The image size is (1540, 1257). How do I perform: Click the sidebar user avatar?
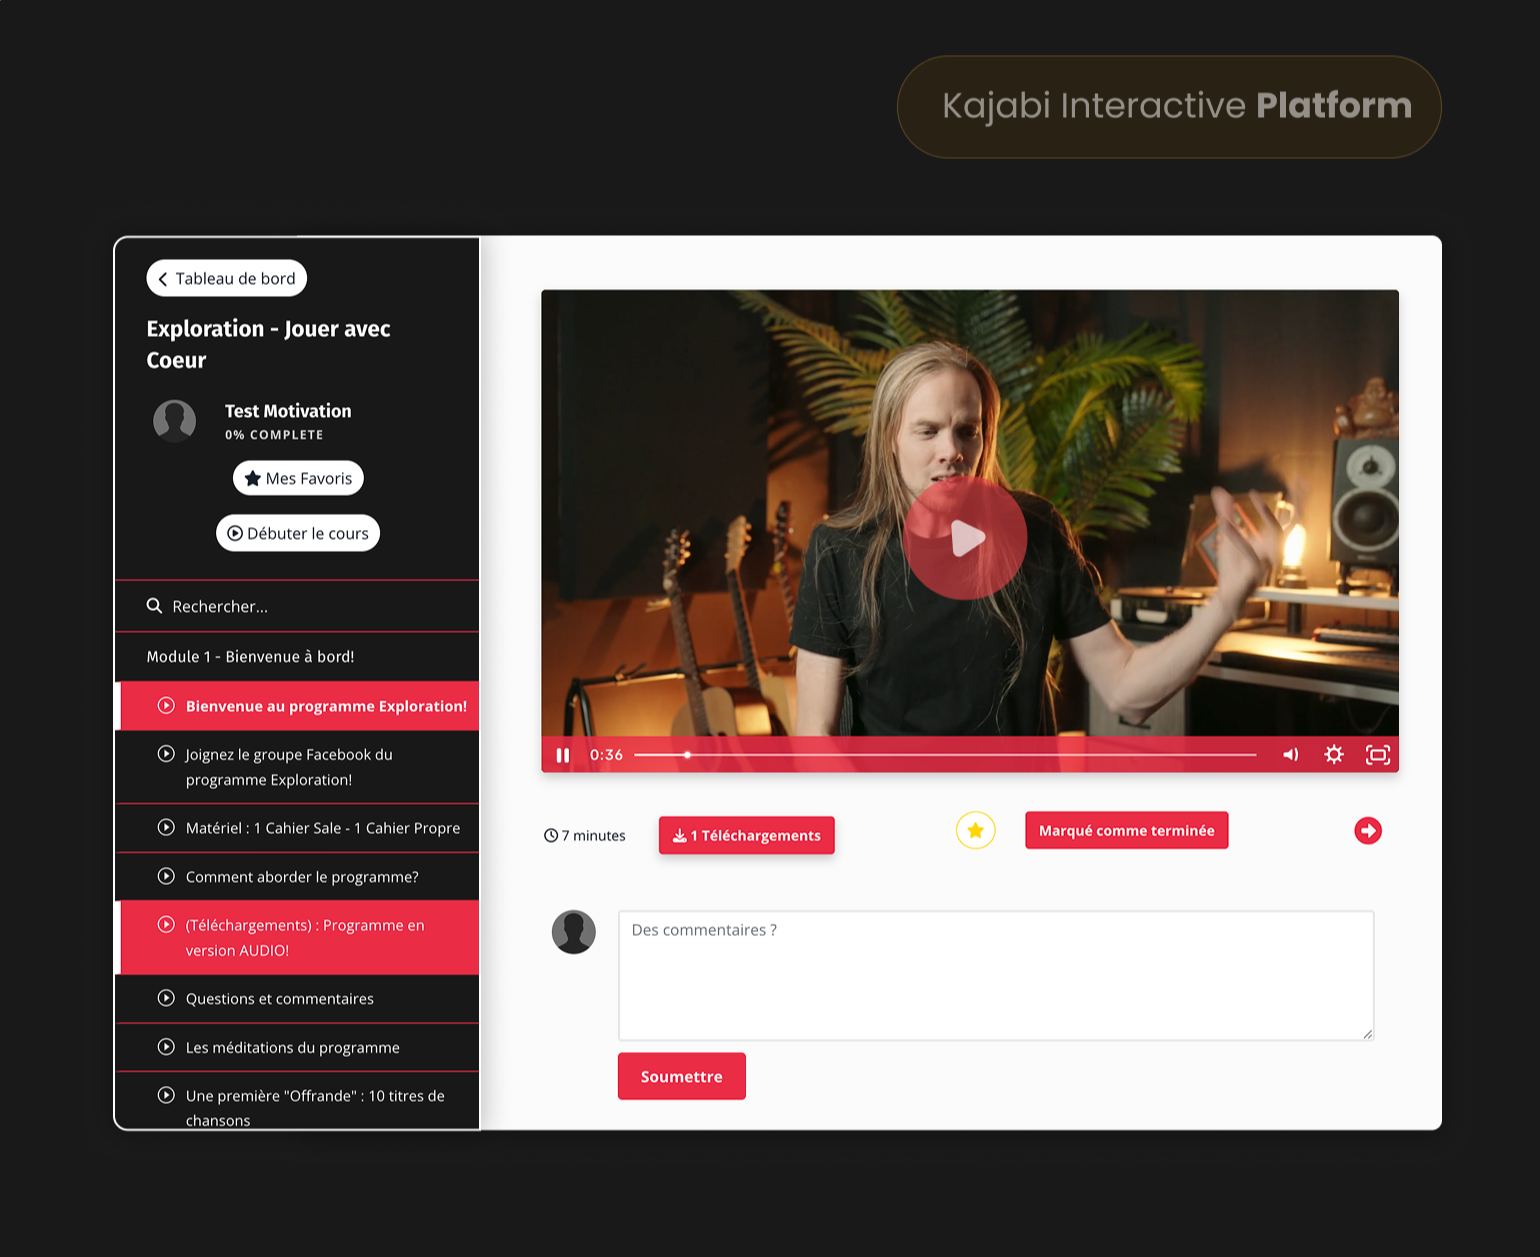[175, 422]
